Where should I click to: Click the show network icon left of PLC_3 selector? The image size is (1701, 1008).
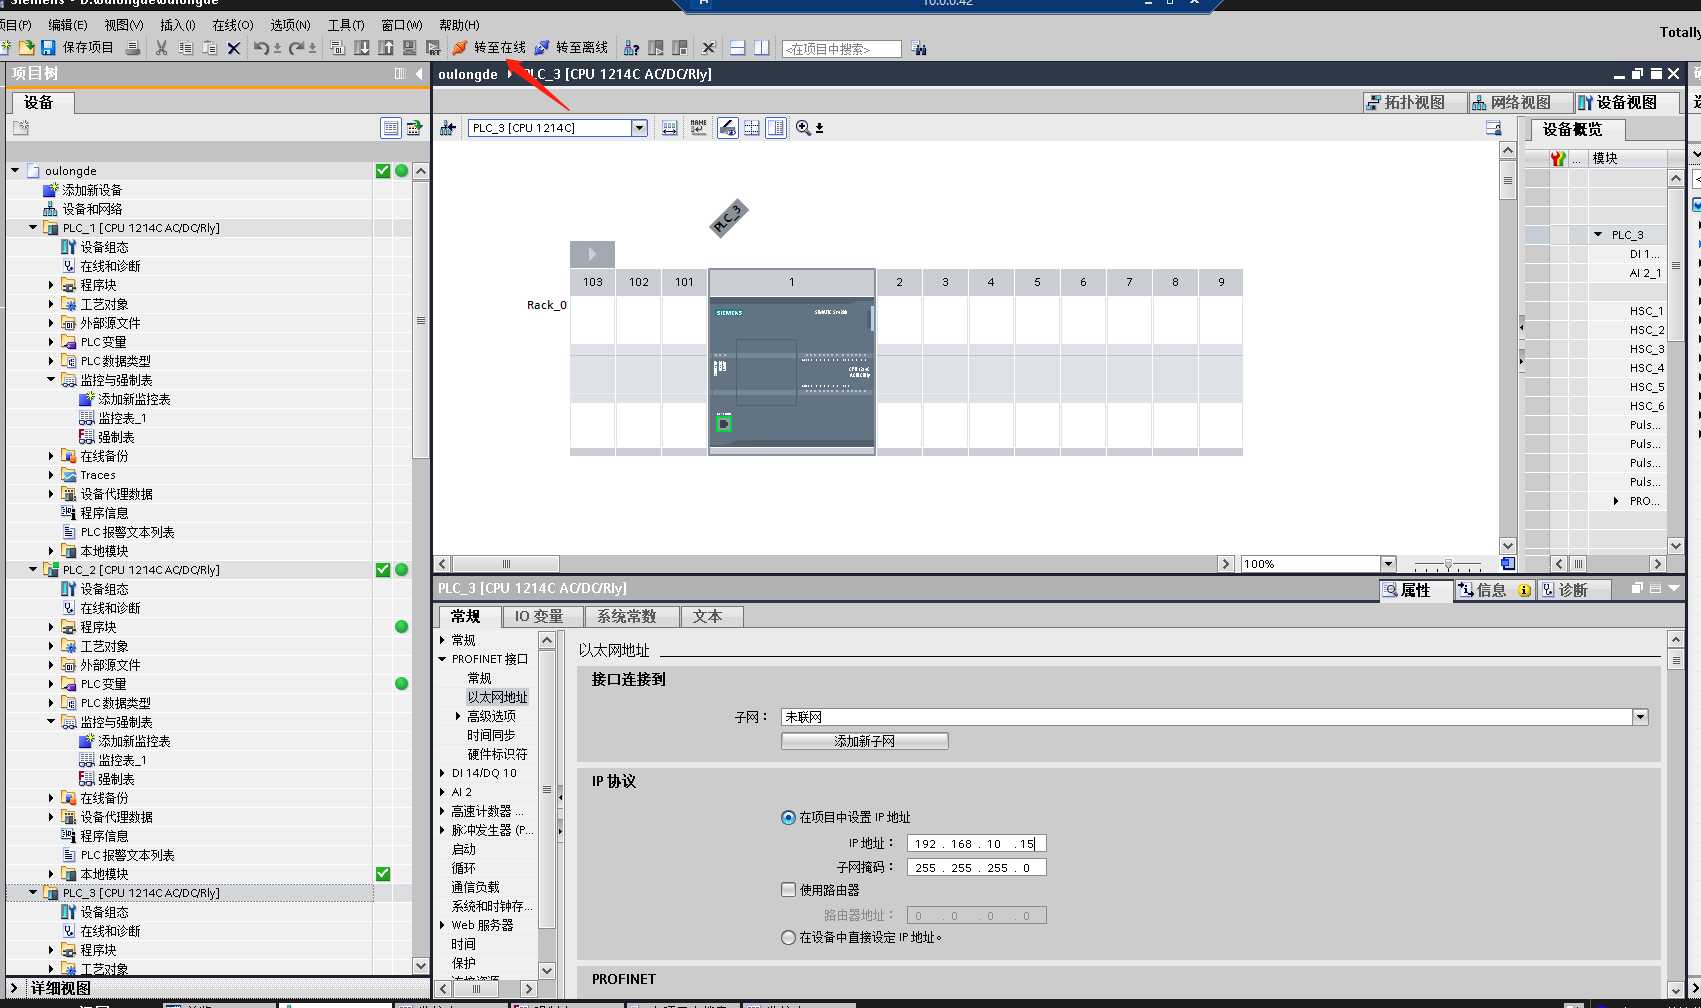coord(447,128)
